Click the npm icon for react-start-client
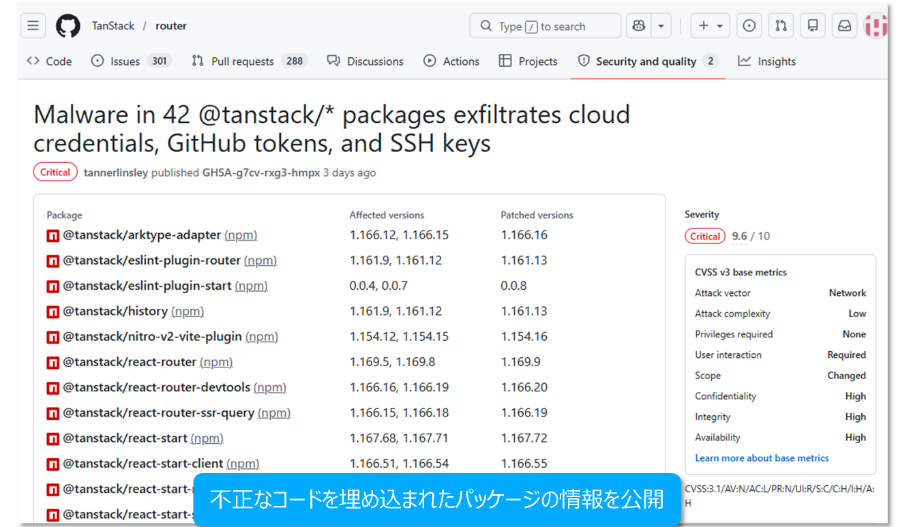 (52, 464)
